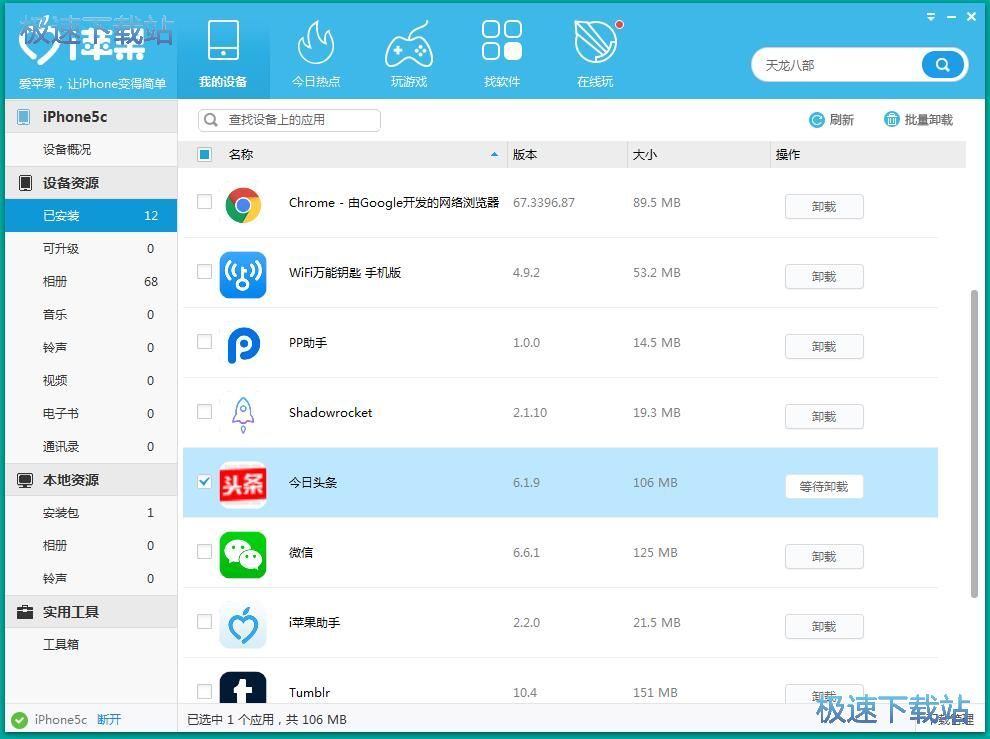The width and height of the screenshot is (990, 739).
Task: Open 铃声 under 设备资源
Action: point(91,347)
